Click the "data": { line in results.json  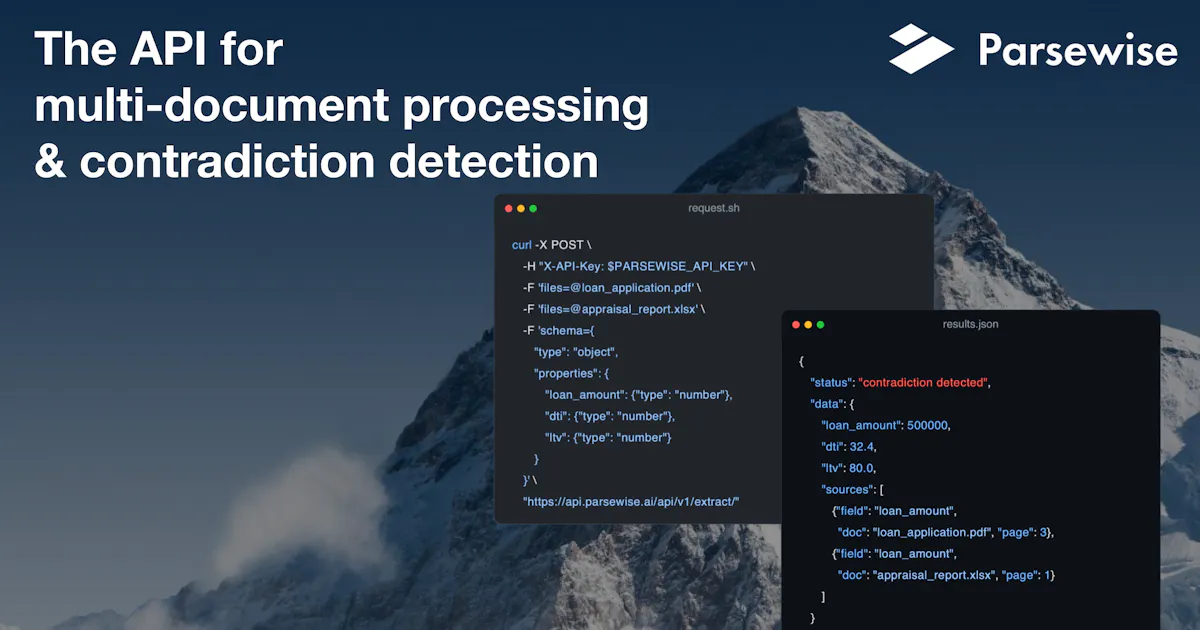[833, 404]
